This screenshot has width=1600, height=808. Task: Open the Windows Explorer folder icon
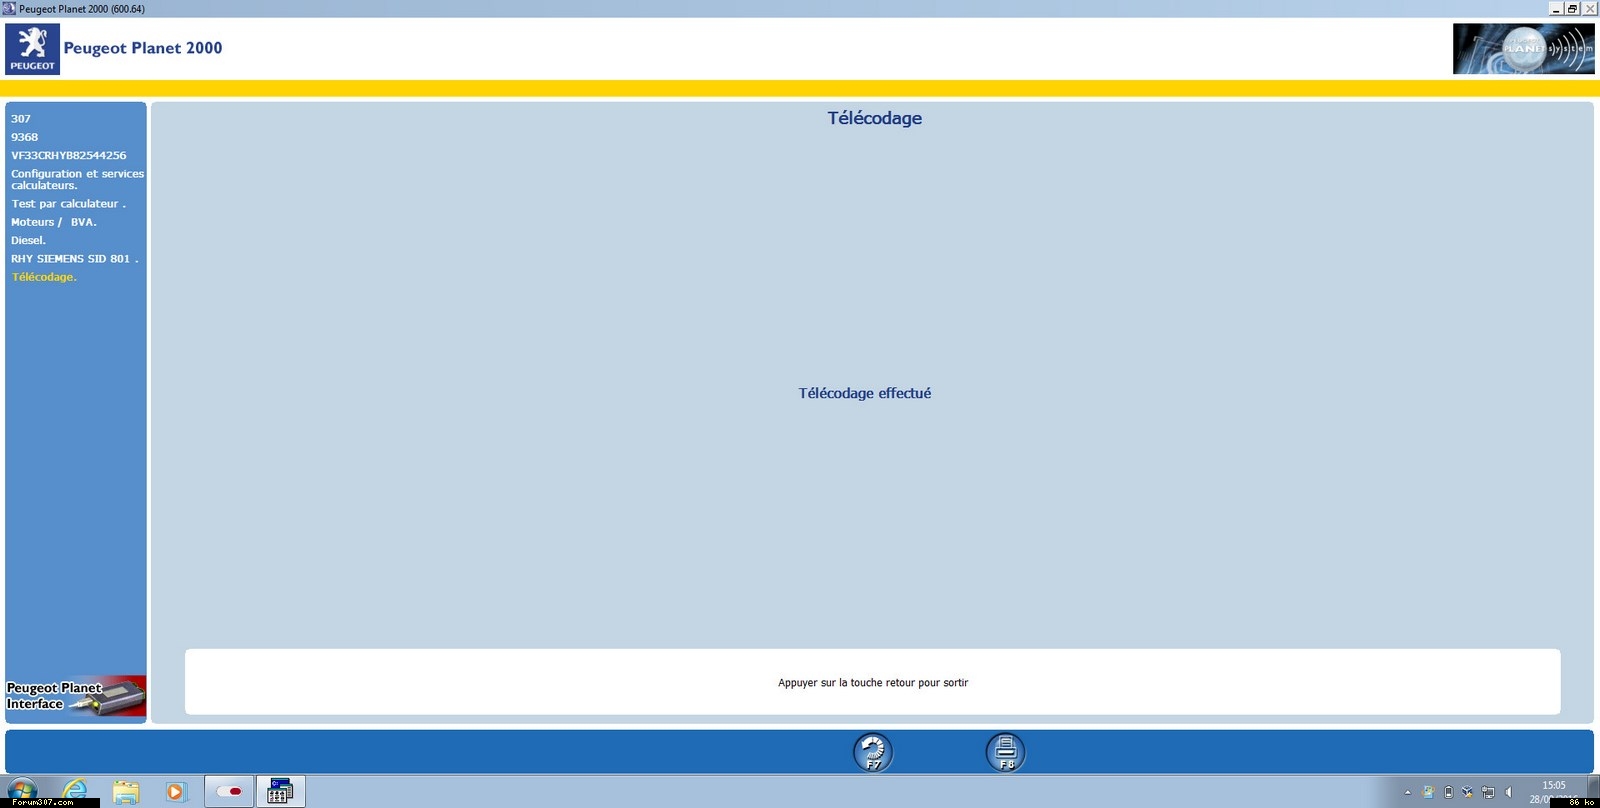pos(126,792)
